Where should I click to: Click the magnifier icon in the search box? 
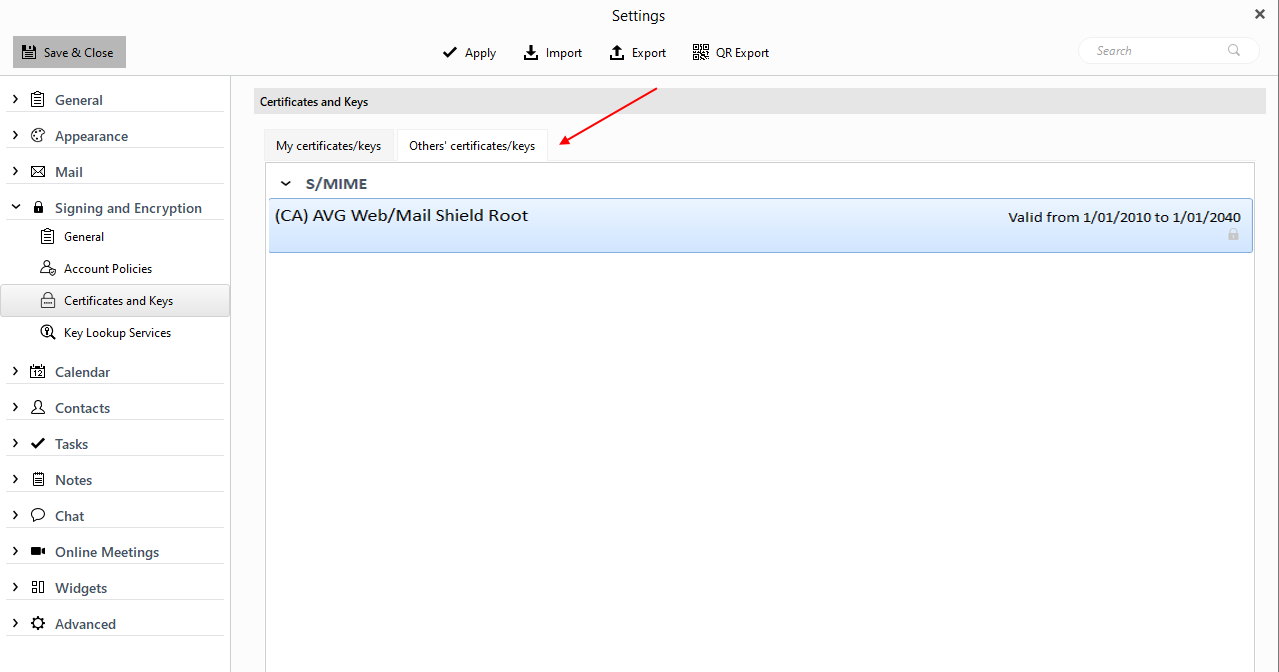tap(1234, 51)
